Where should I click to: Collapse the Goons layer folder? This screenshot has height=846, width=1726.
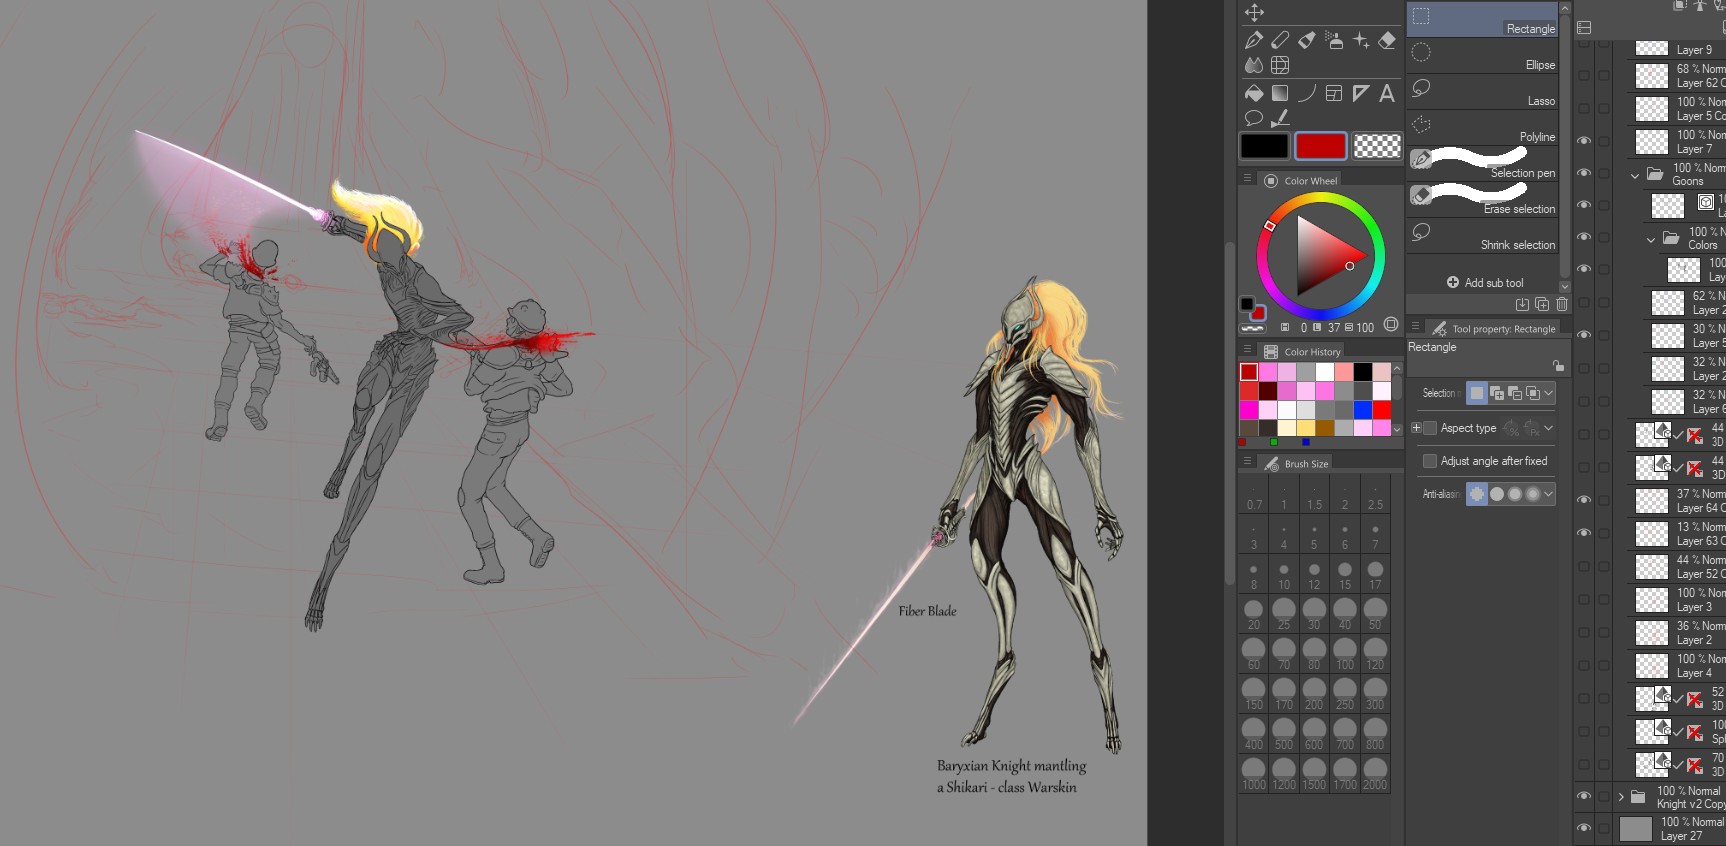coord(1635,175)
